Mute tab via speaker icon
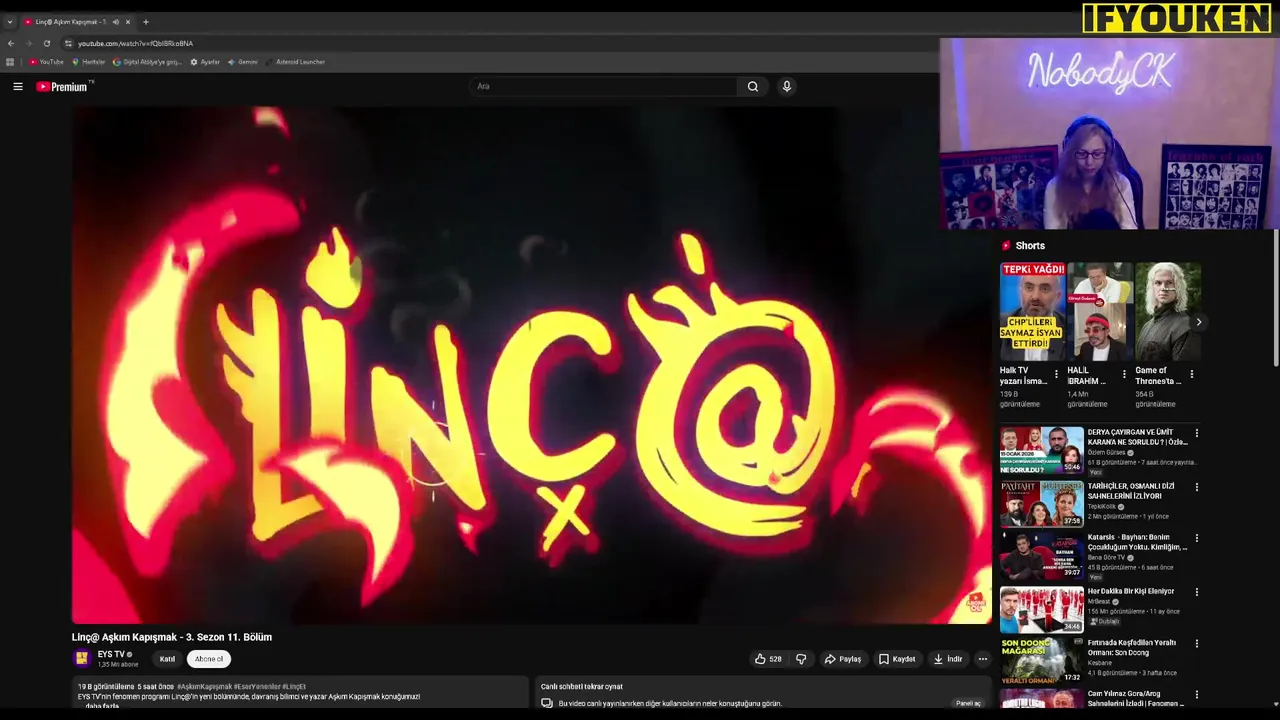The height and width of the screenshot is (720, 1280). [115, 22]
